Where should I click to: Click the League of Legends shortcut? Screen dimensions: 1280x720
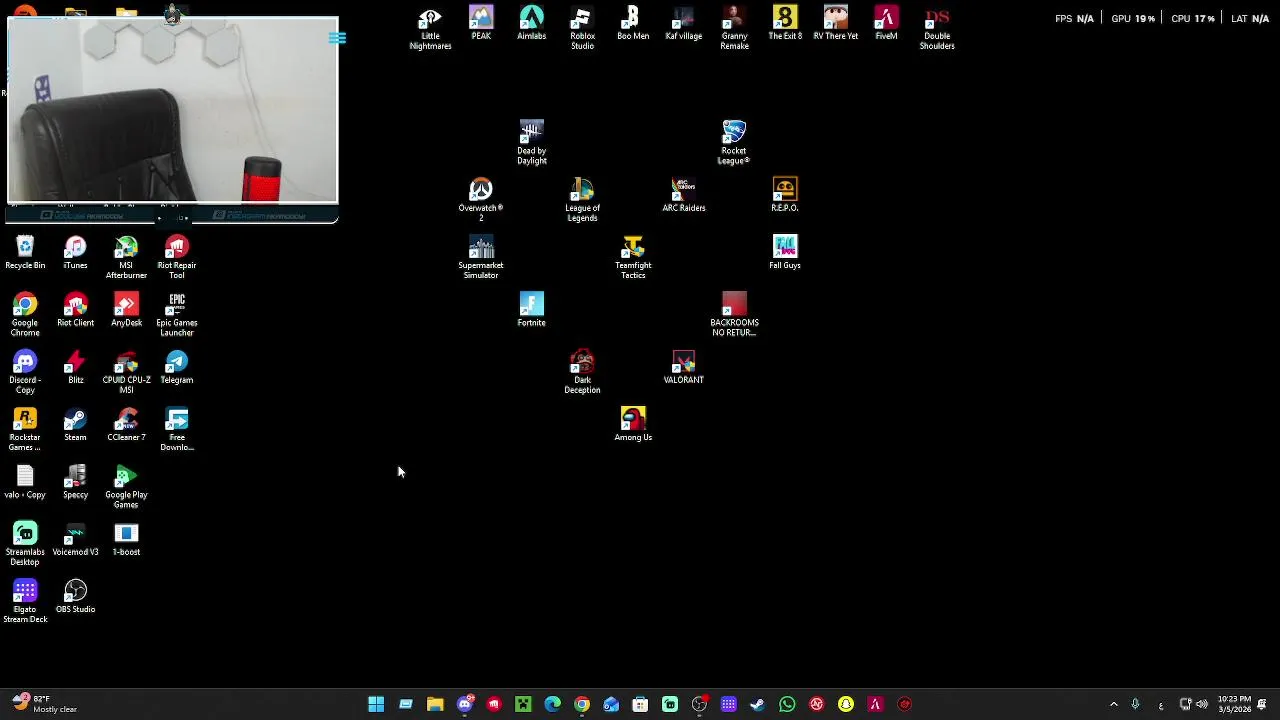[582, 200]
